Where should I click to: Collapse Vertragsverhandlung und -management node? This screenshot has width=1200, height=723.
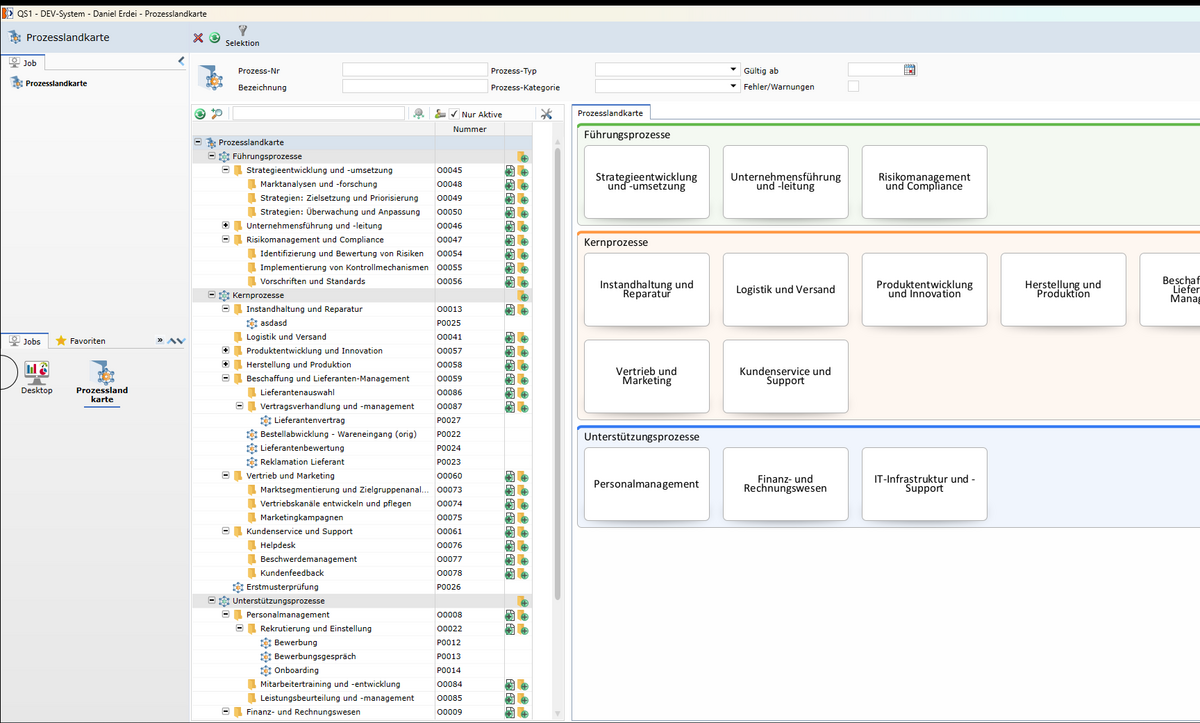(239, 406)
